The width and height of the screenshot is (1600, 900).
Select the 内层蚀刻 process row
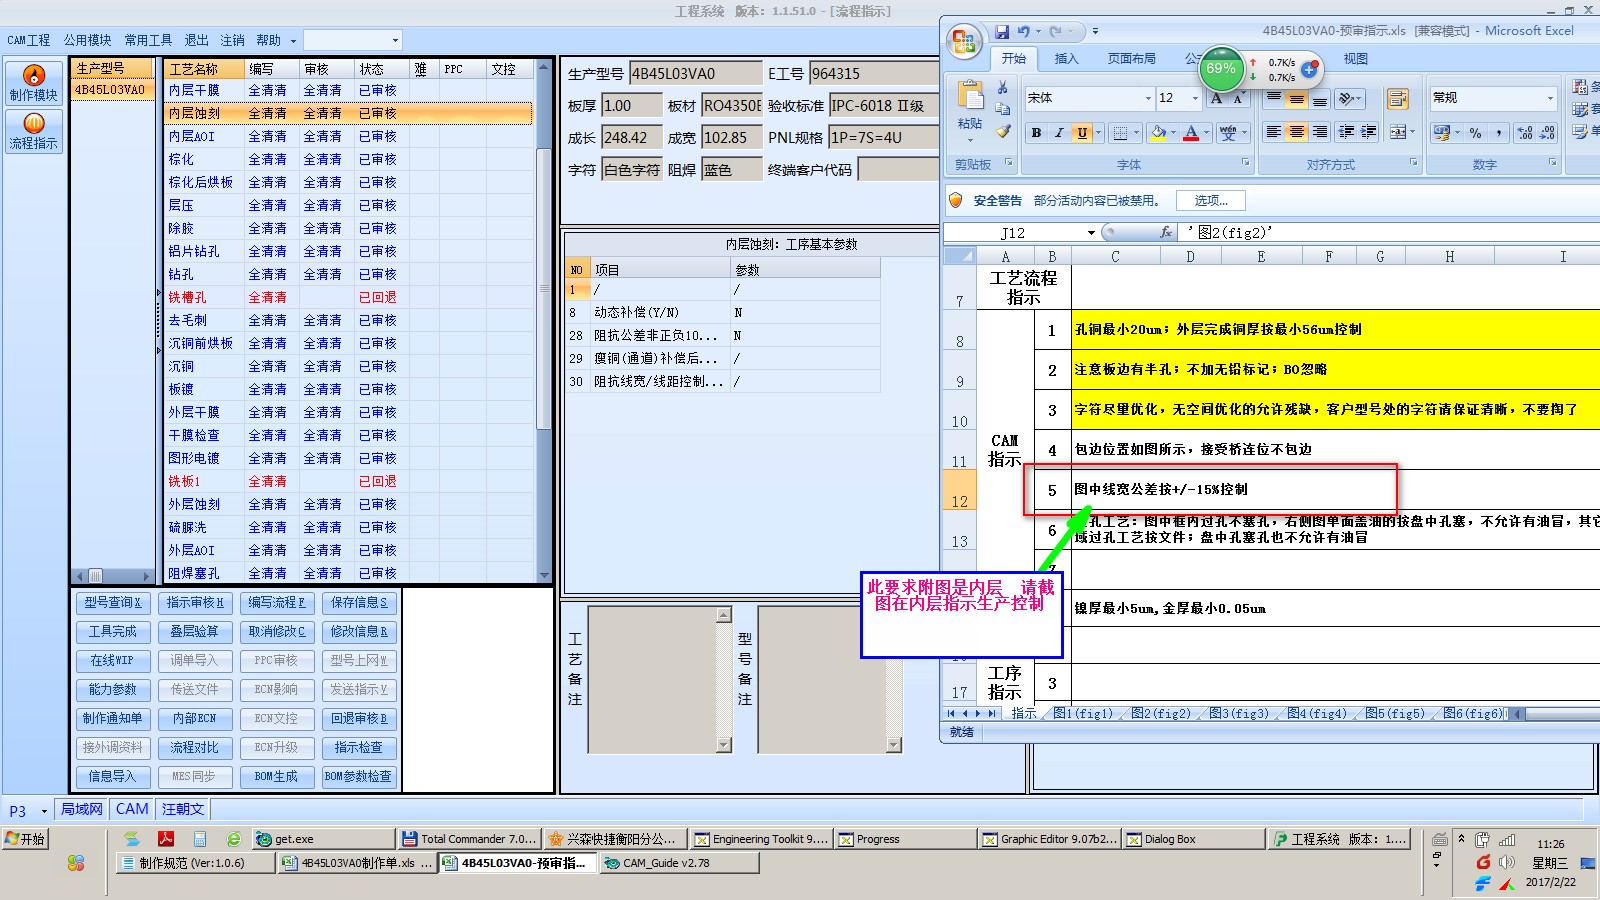[348, 113]
